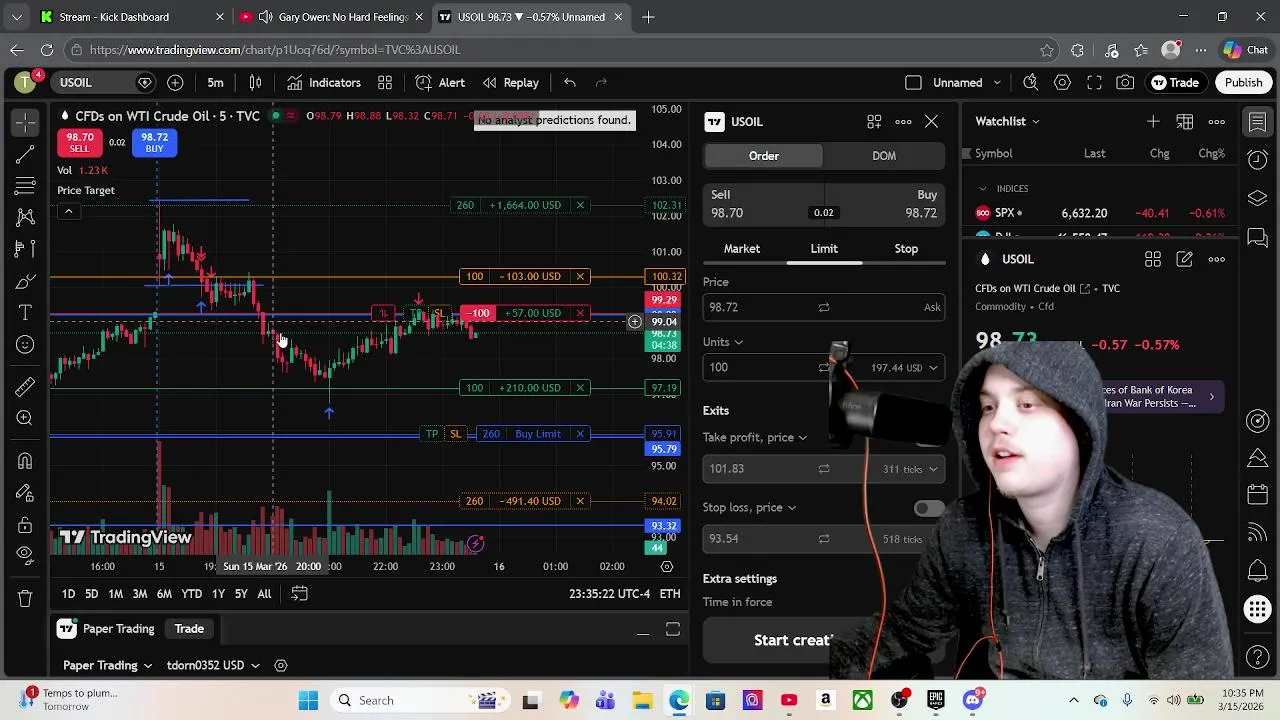Cancel the 260 Buy Limit order on chart
This screenshot has height=720, width=1280.
(x=580, y=434)
